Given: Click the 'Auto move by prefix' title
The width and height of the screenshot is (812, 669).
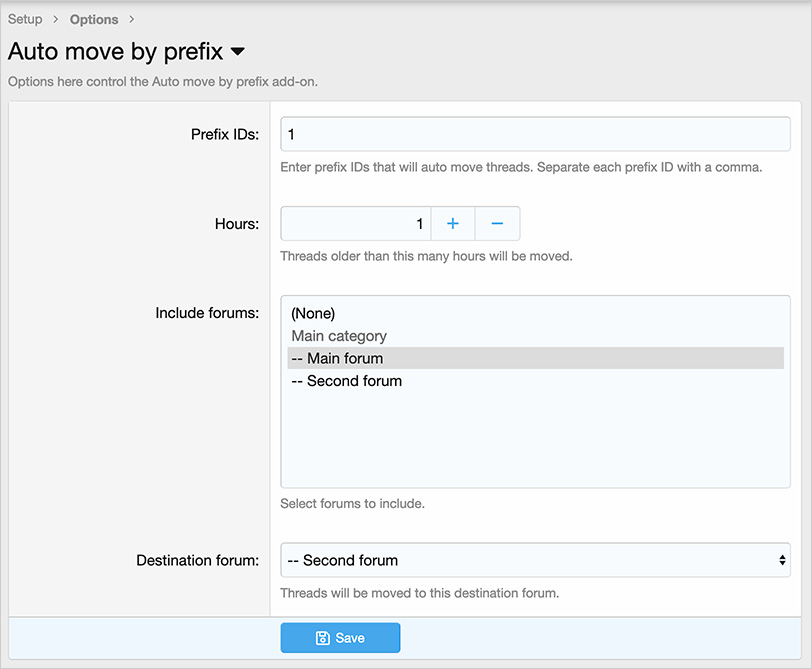Looking at the screenshot, I should pos(115,52).
